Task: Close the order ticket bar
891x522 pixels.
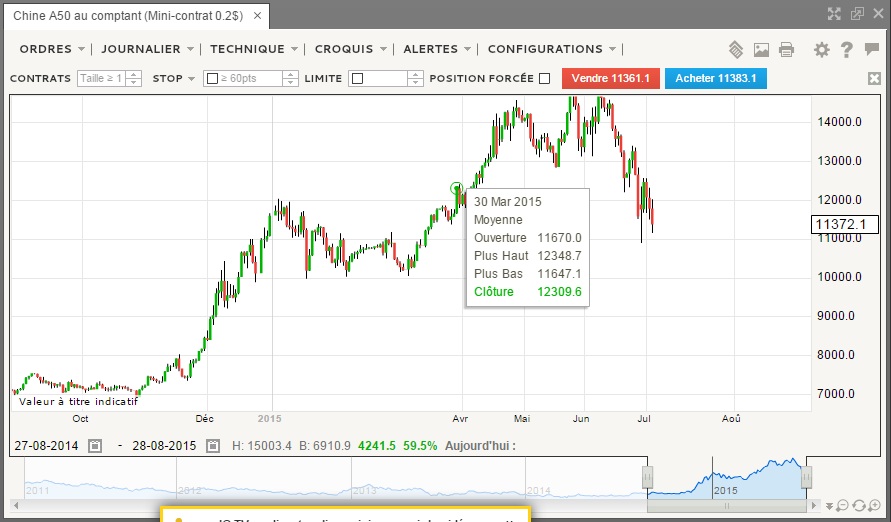Action: (x=875, y=78)
